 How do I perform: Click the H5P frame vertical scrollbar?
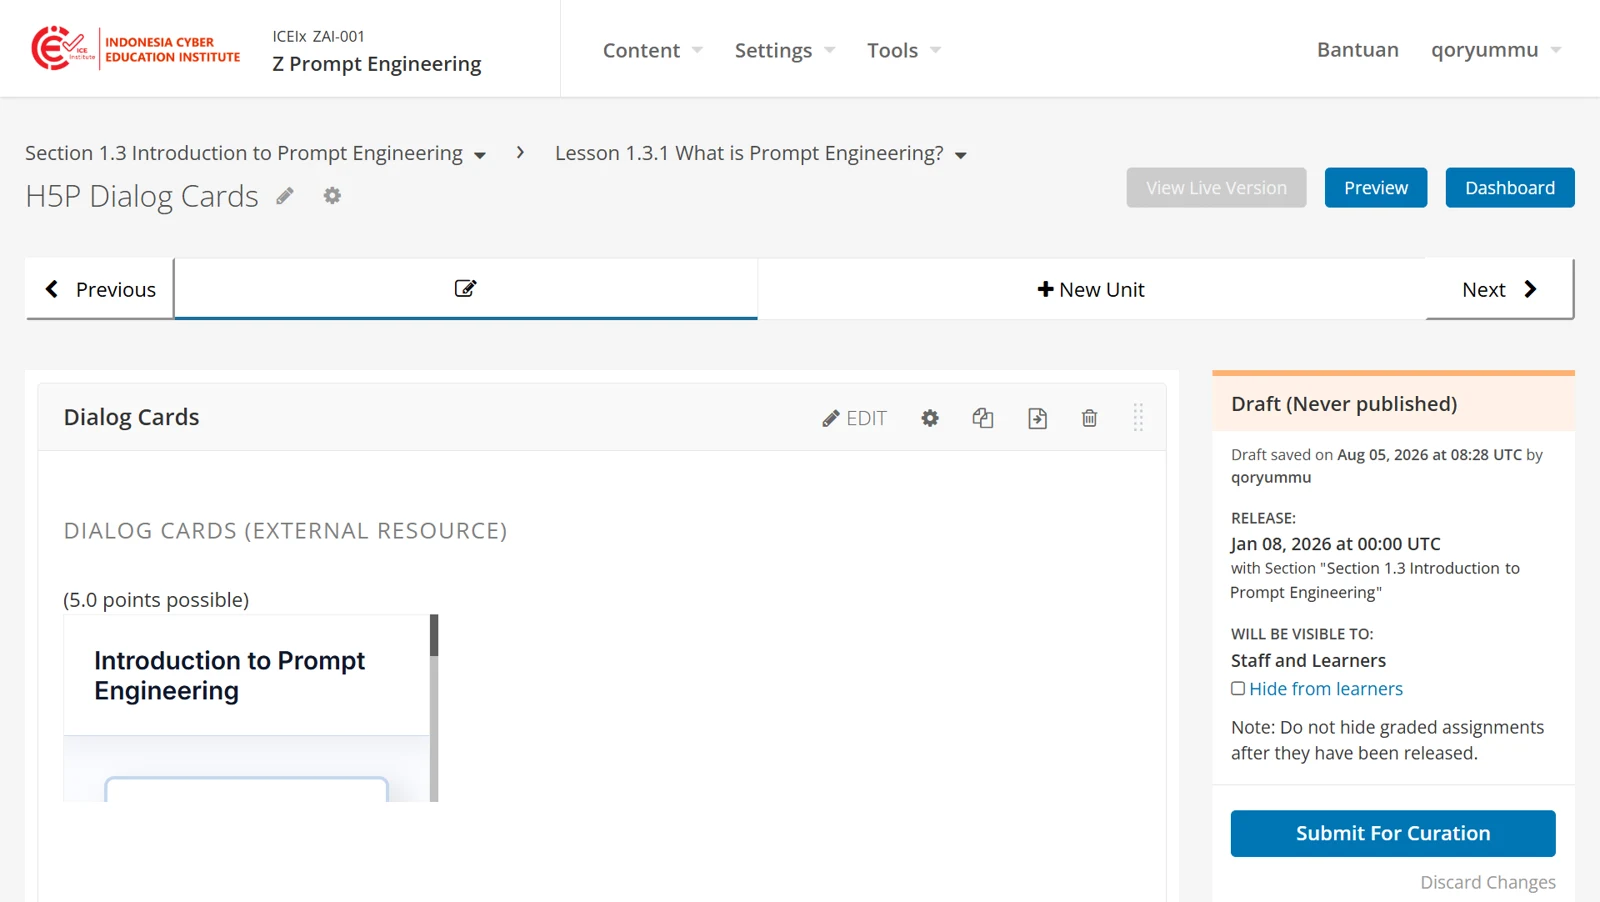tap(434, 708)
